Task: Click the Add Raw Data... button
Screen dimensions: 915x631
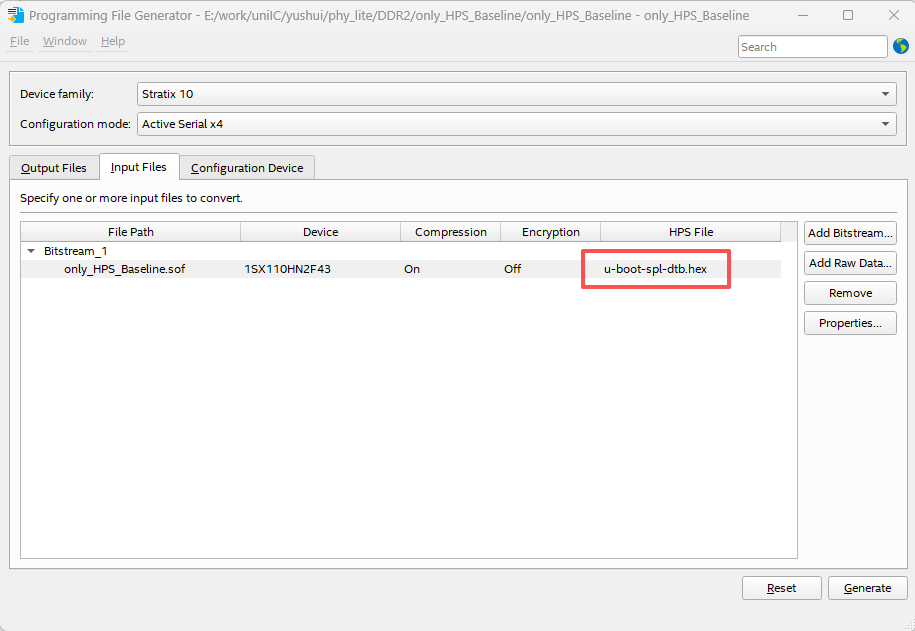Action: 850,263
